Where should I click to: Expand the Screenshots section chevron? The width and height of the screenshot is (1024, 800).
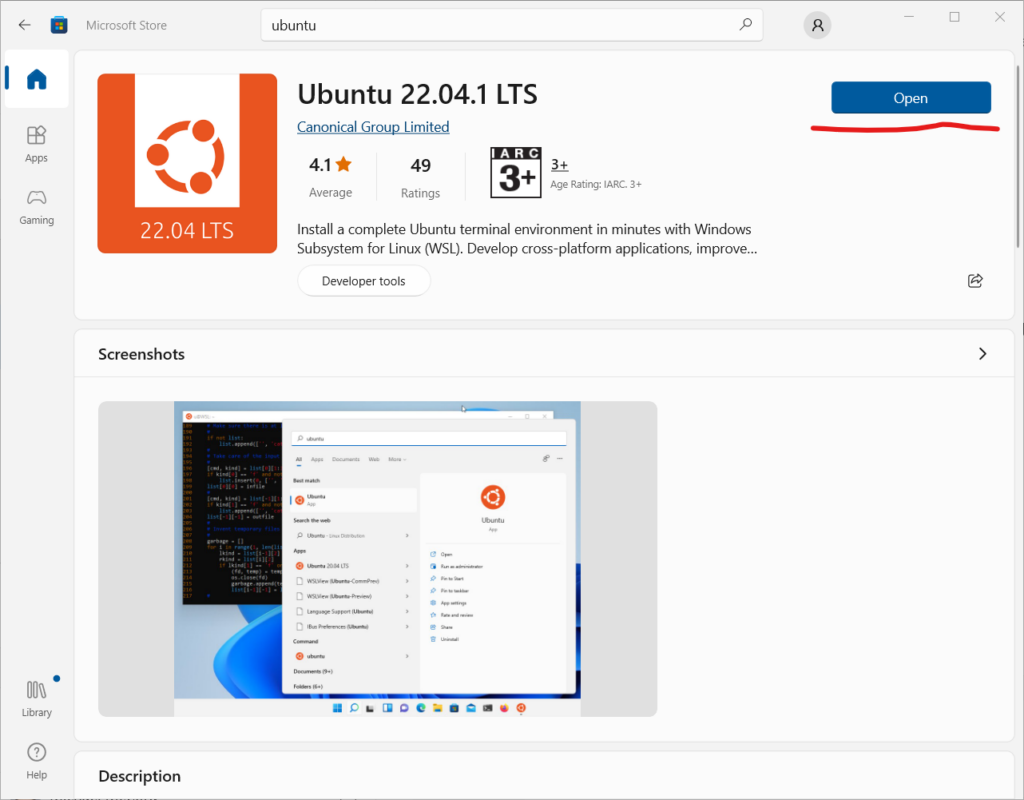point(982,354)
